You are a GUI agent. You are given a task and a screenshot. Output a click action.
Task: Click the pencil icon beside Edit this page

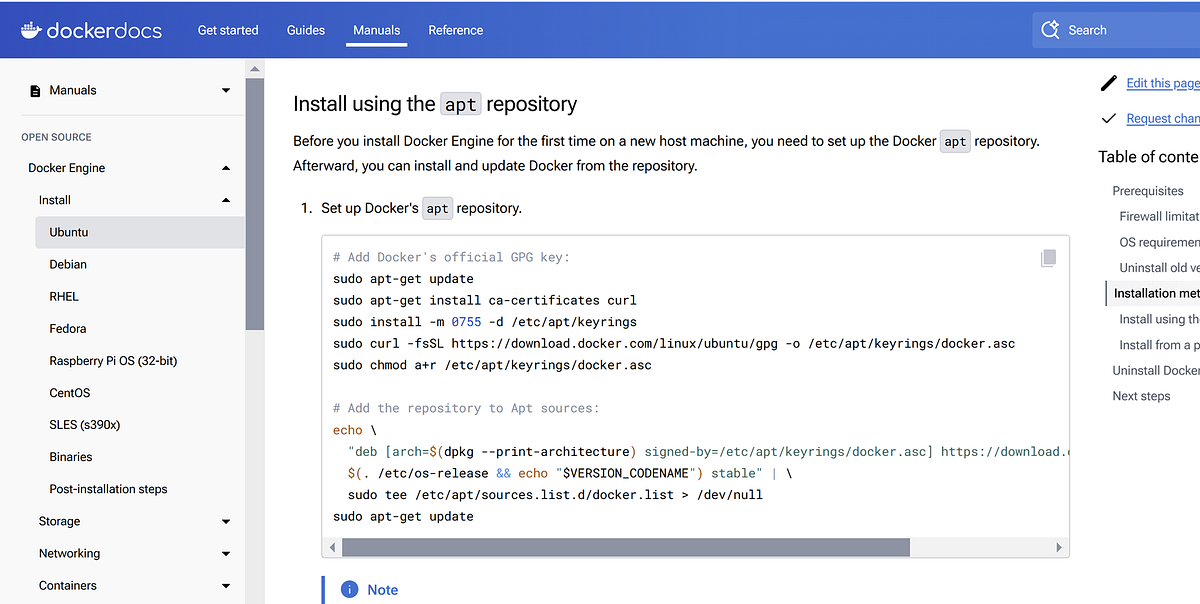[x=1108, y=83]
